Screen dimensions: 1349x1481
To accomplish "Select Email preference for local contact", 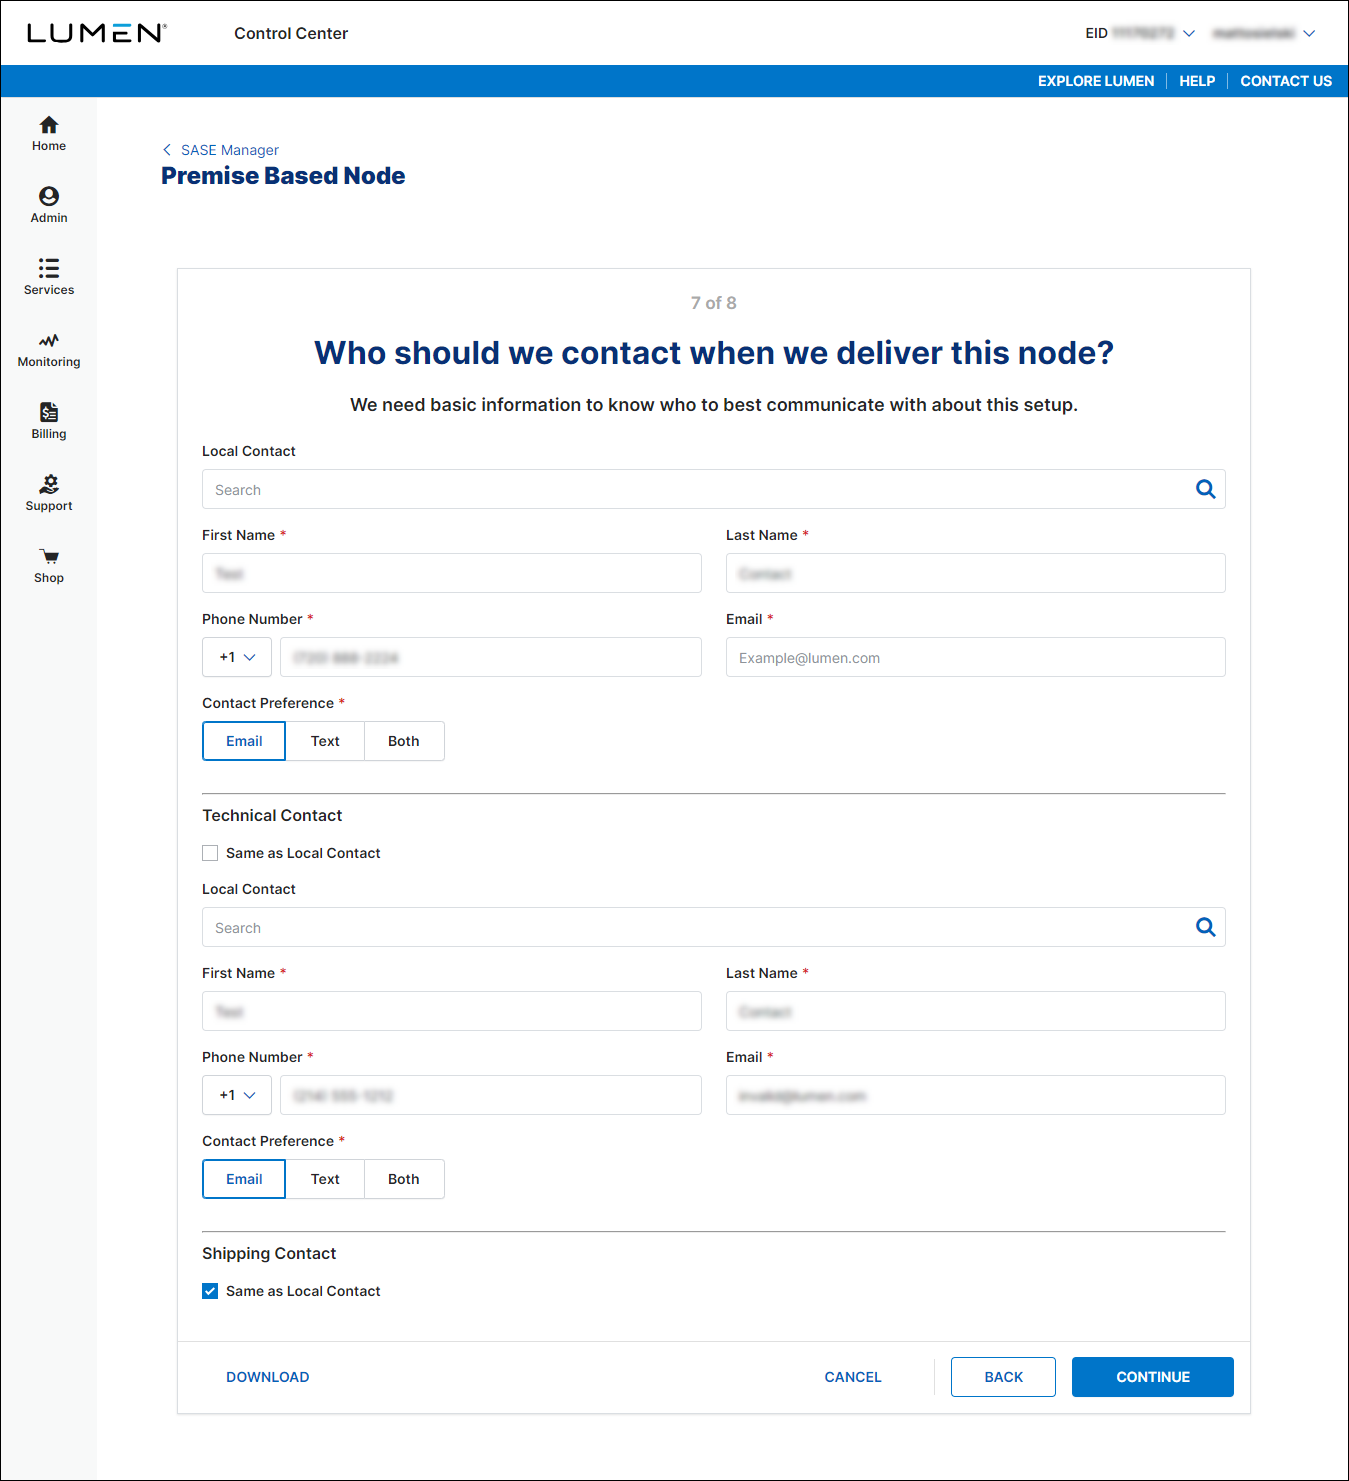I will point(244,741).
